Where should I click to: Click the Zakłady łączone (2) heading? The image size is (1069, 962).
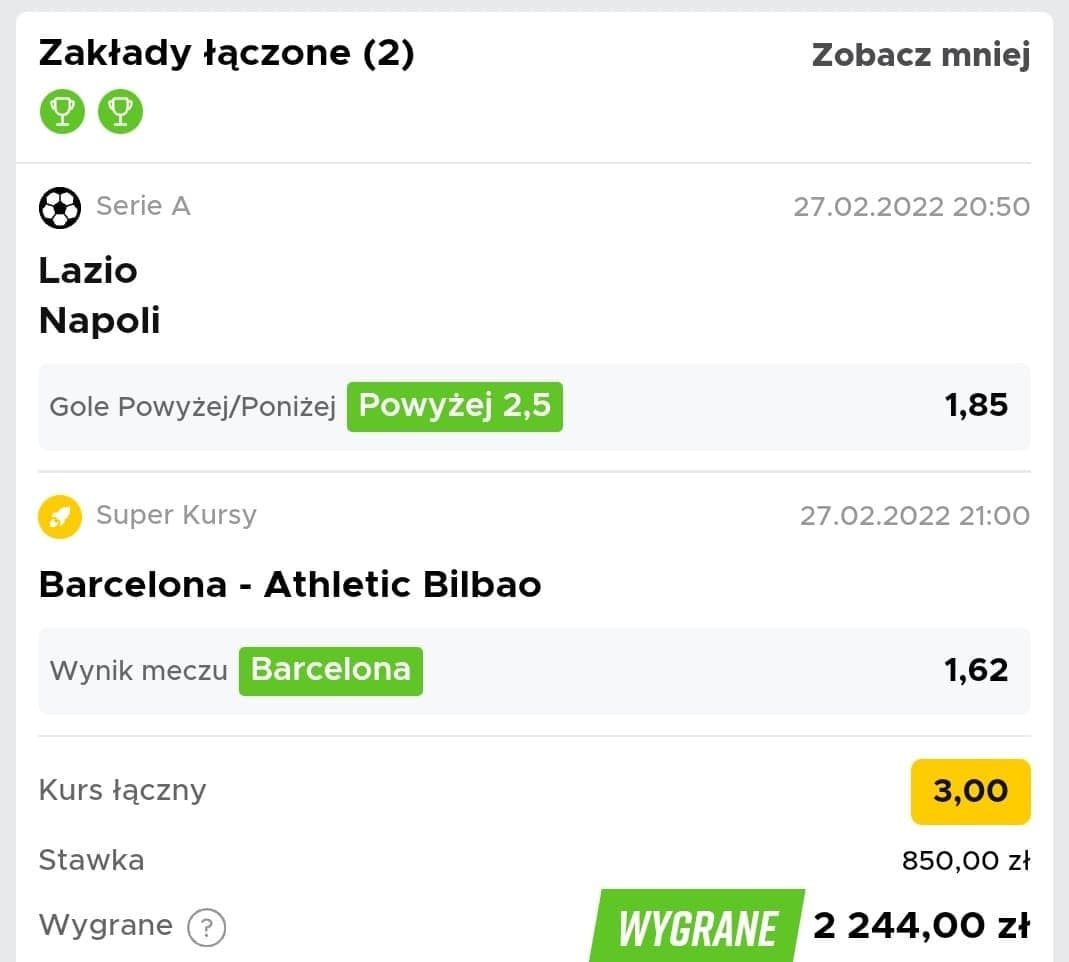[x=226, y=53]
